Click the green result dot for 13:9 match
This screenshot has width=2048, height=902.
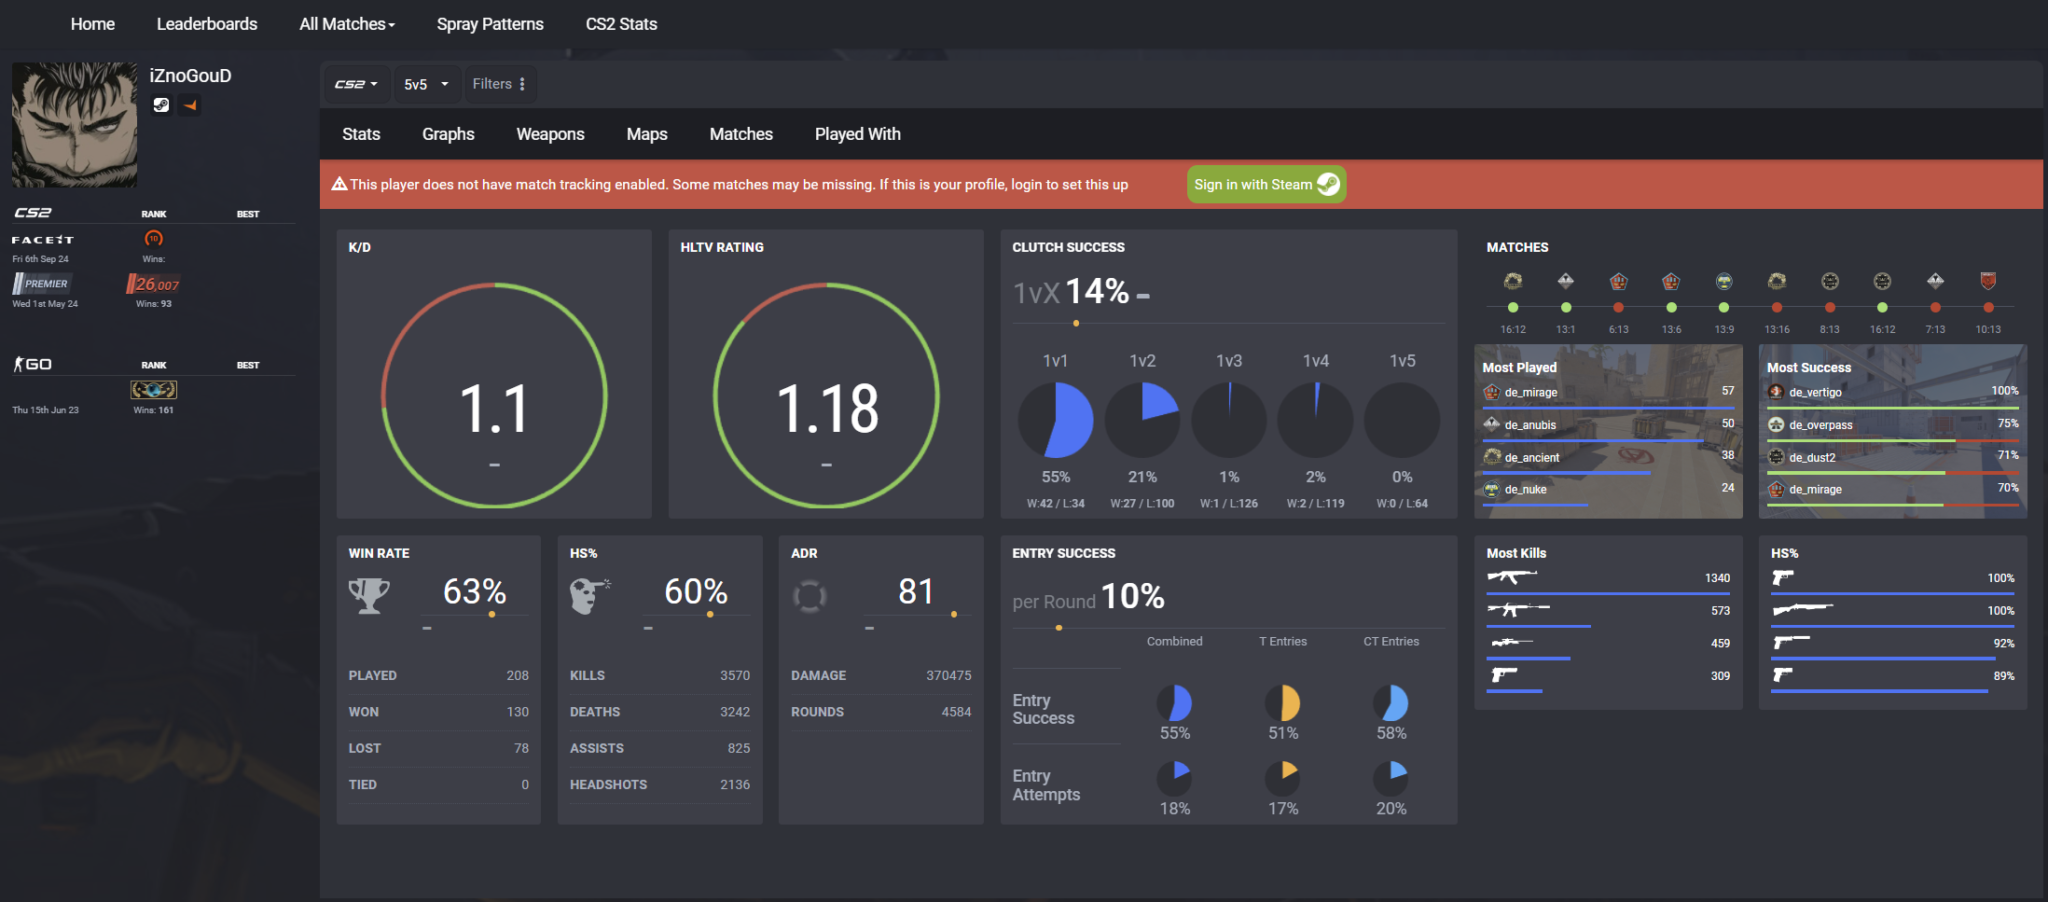1724,307
